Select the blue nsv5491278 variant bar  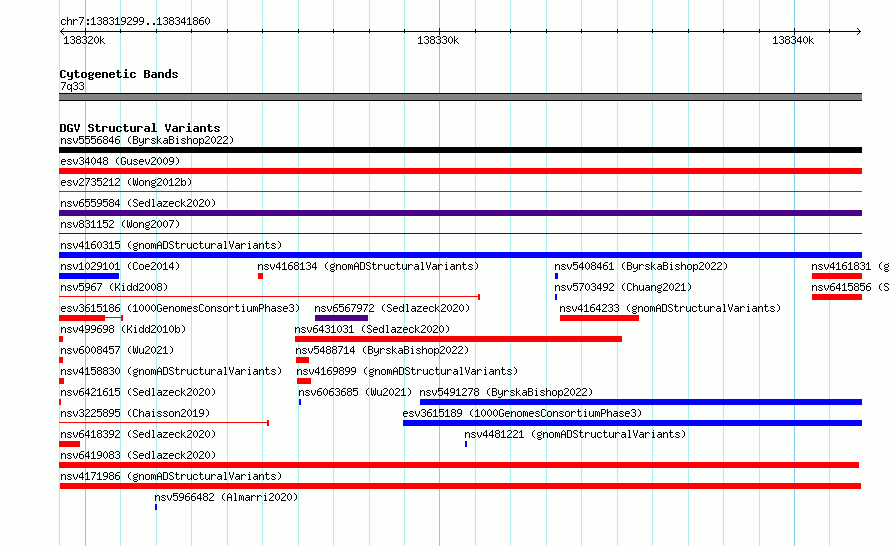click(x=641, y=402)
